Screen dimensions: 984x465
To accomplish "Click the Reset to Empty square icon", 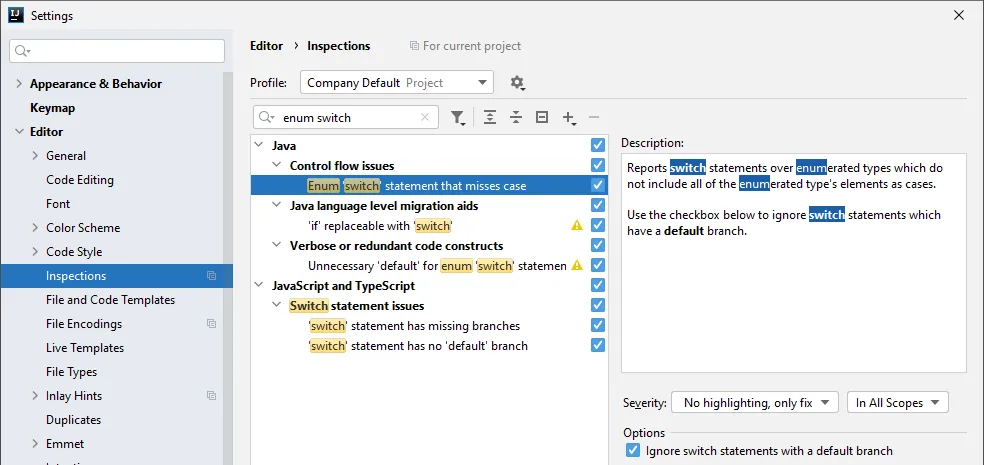I will (x=542, y=118).
